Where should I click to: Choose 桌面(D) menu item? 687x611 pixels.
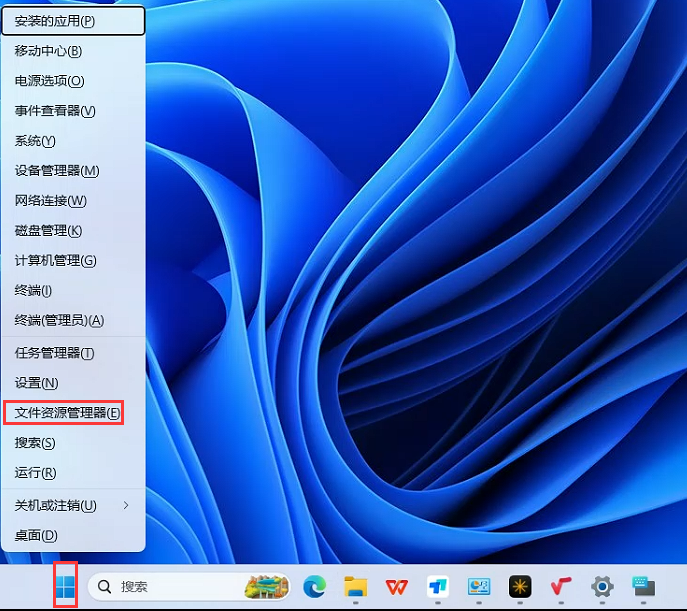(73, 535)
